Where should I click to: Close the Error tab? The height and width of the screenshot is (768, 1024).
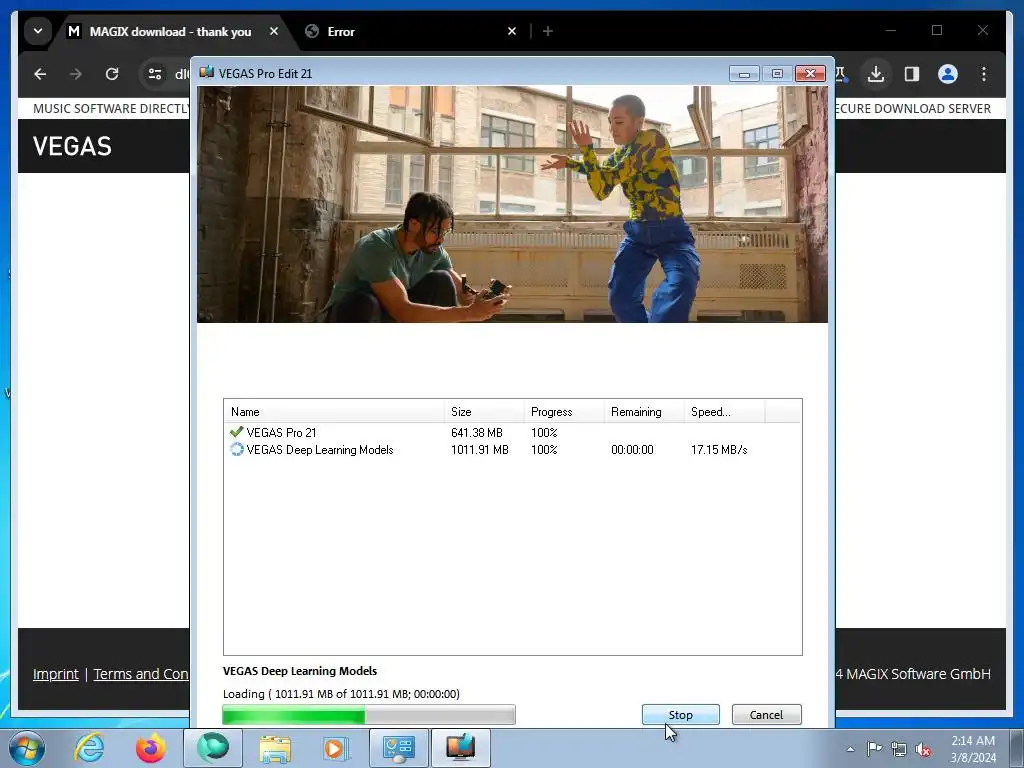pos(512,31)
